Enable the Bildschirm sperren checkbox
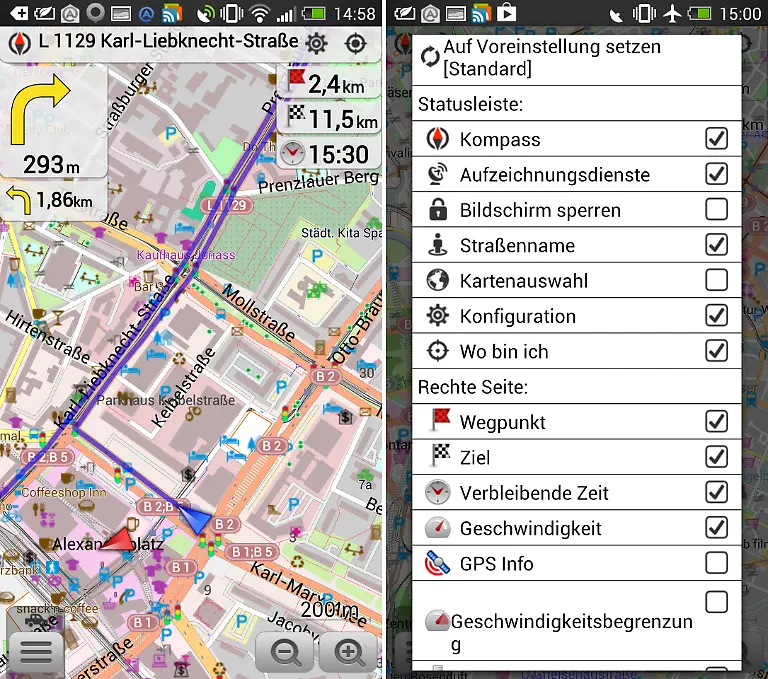Screen dimensions: 768x679 (x=716, y=210)
